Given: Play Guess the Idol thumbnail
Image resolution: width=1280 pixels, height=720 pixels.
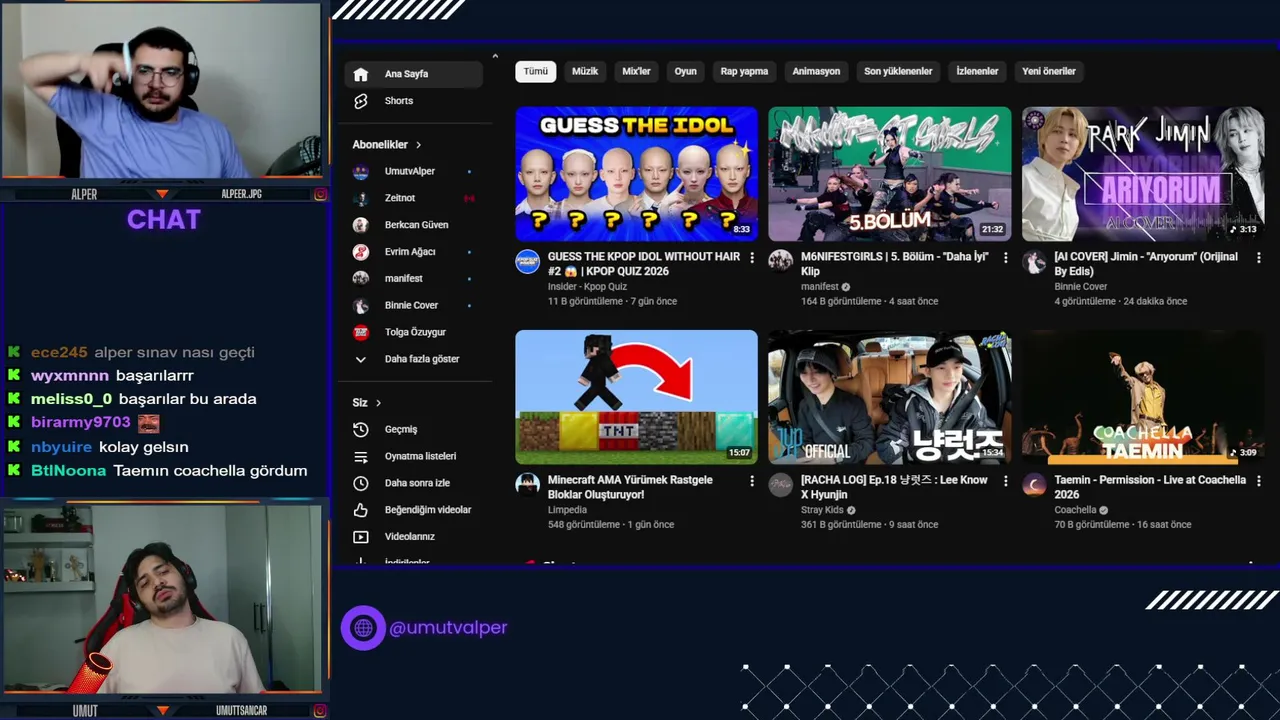Looking at the screenshot, I should [x=636, y=174].
